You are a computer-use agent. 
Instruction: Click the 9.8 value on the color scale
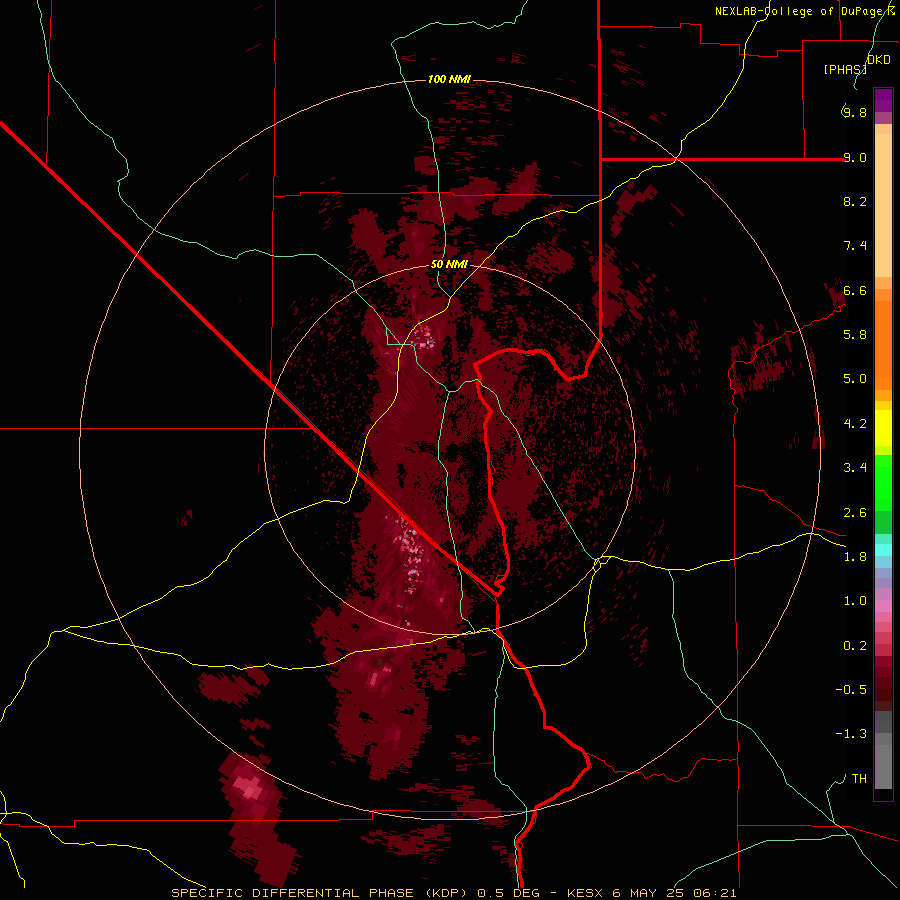(x=855, y=112)
